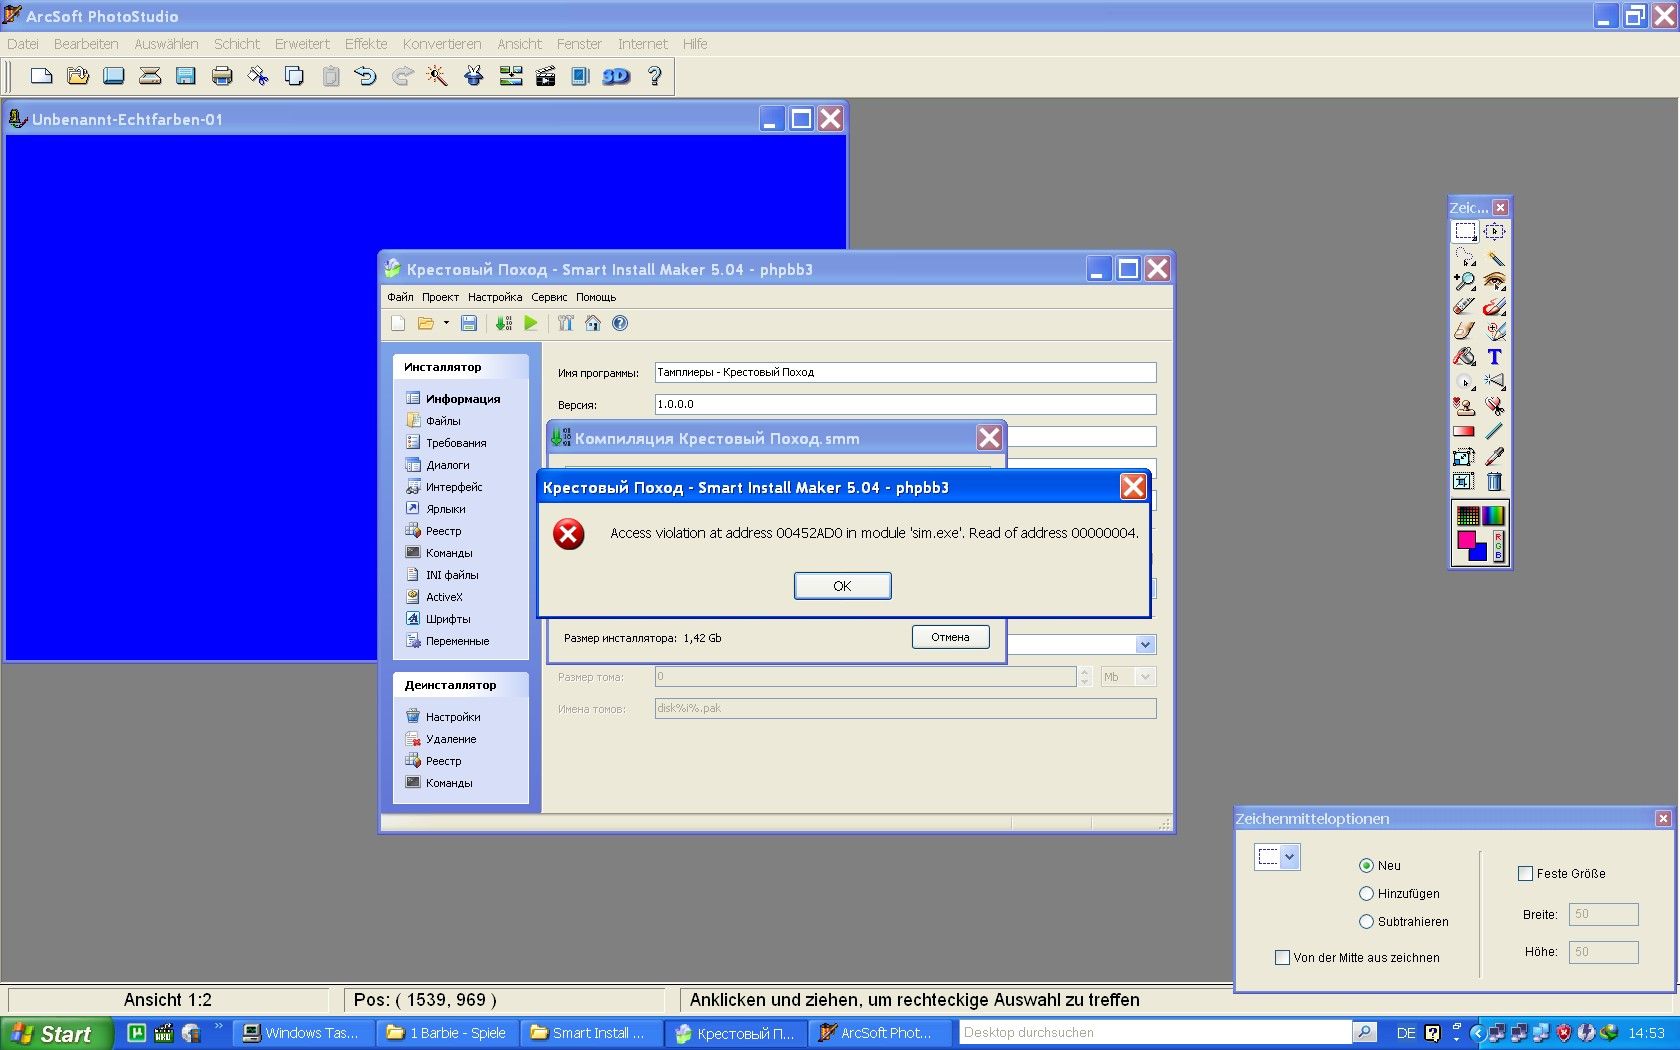The image size is (1680, 1050).
Task: Click the trash can tool icon
Action: coord(1494,482)
